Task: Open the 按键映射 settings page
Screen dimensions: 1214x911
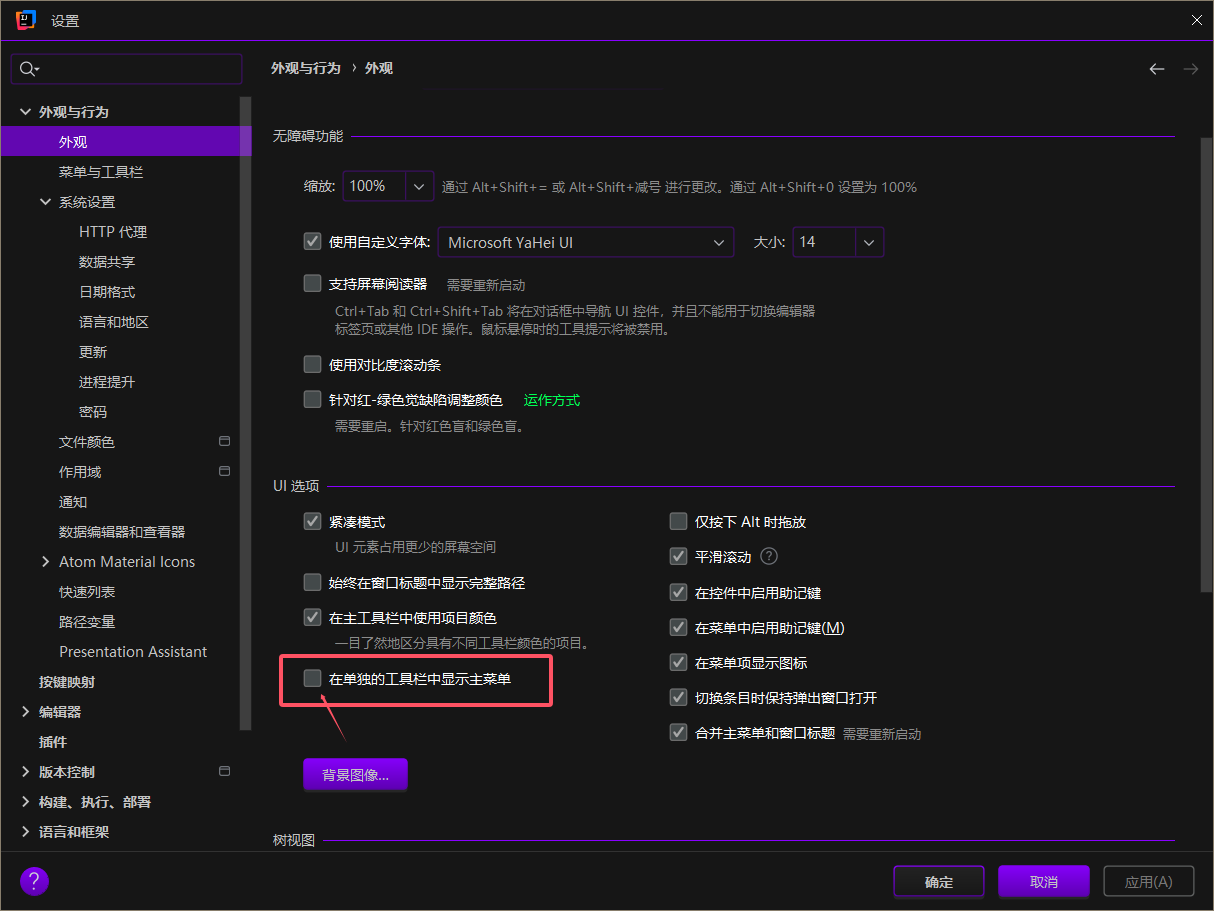Action: [x=67, y=682]
